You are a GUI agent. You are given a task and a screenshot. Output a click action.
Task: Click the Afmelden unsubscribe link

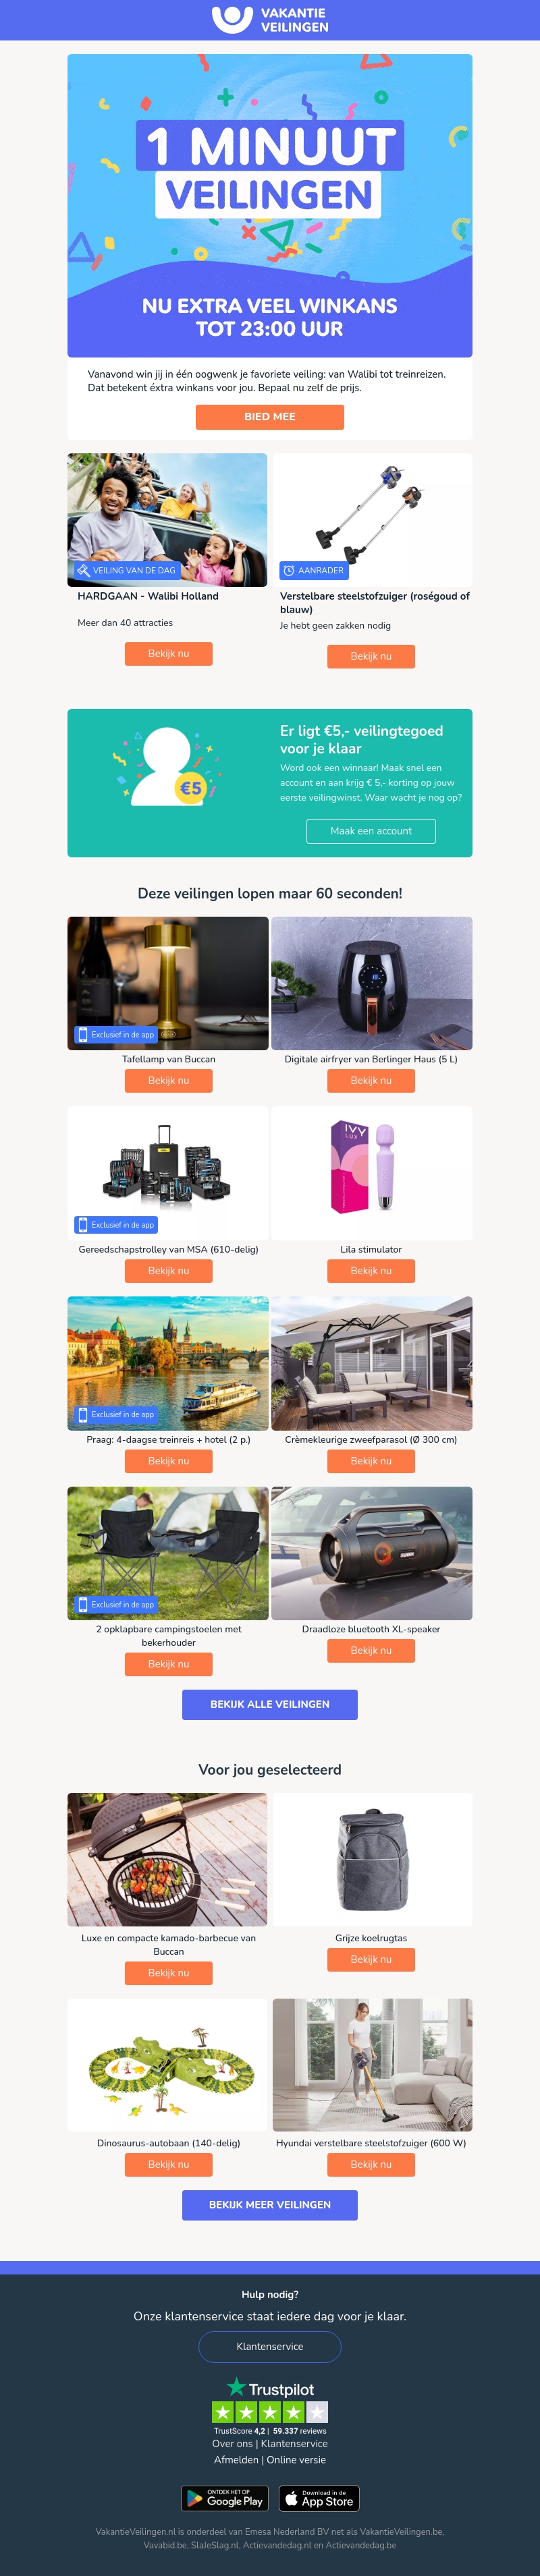[236, 2460]
